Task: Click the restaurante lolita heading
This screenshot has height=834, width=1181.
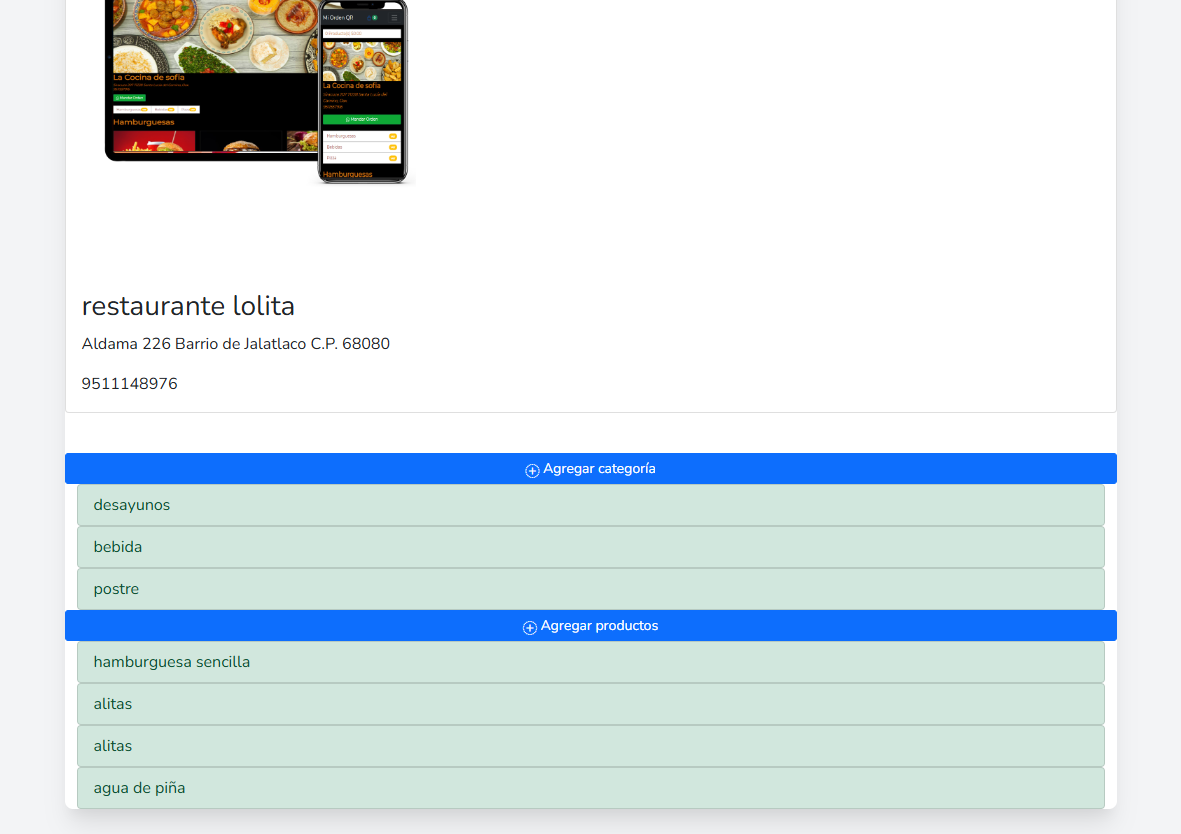Action: [188, 306]
